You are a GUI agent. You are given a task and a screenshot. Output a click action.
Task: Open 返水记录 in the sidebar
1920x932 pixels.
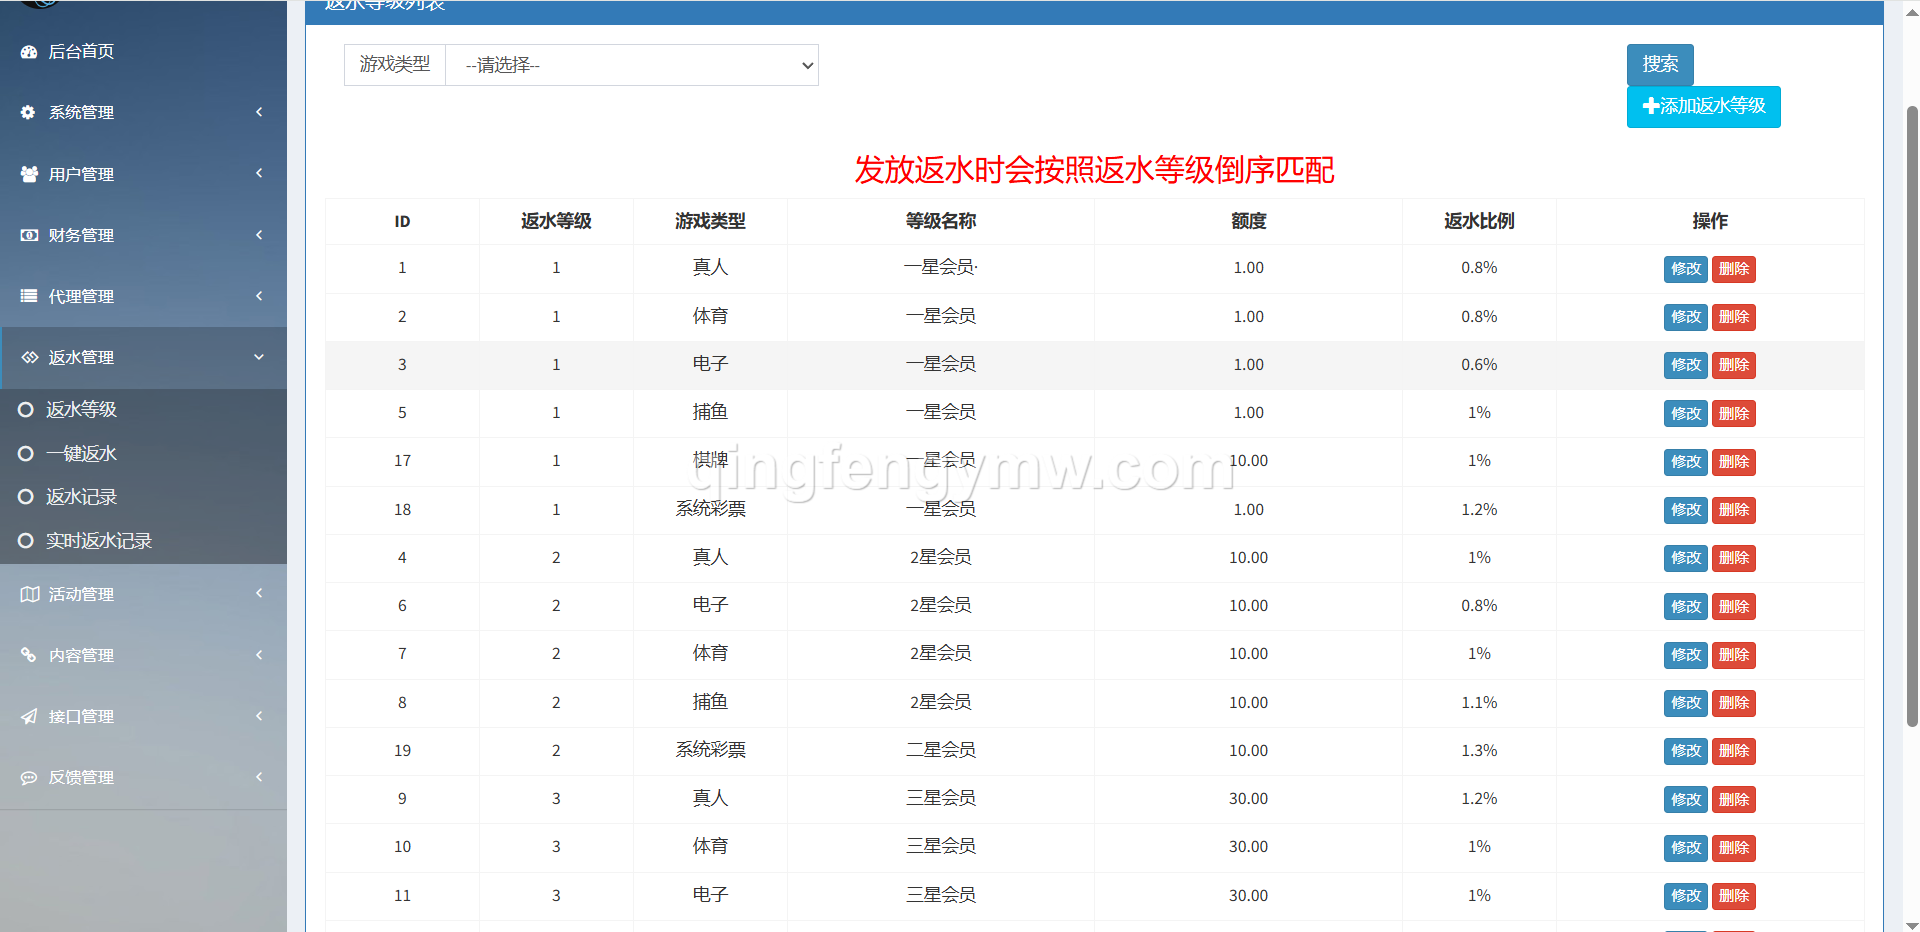point(80,497)
